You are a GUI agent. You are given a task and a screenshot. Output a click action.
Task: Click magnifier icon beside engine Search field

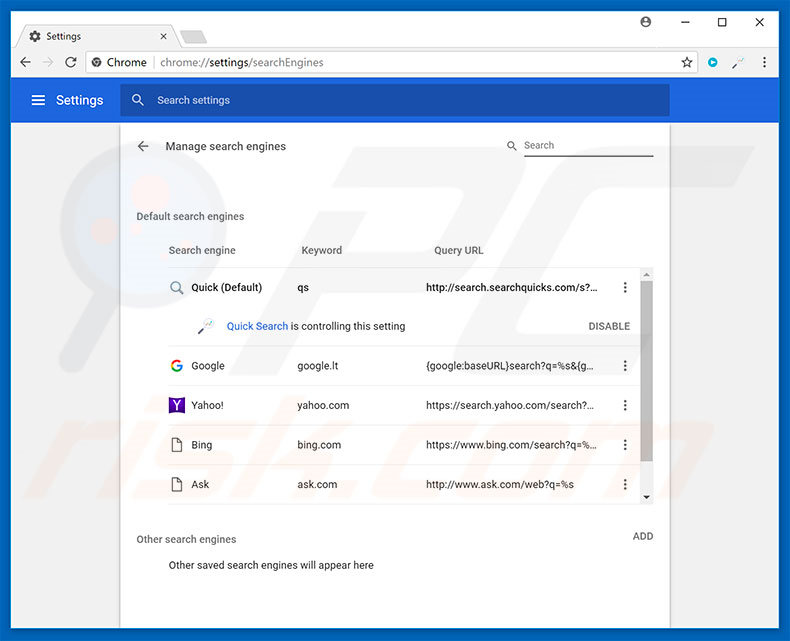[x=511, y=146]
